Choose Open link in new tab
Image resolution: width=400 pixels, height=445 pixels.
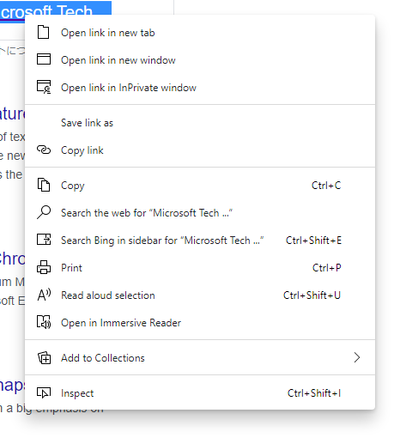pyautogui.click(x=200, y=33)
